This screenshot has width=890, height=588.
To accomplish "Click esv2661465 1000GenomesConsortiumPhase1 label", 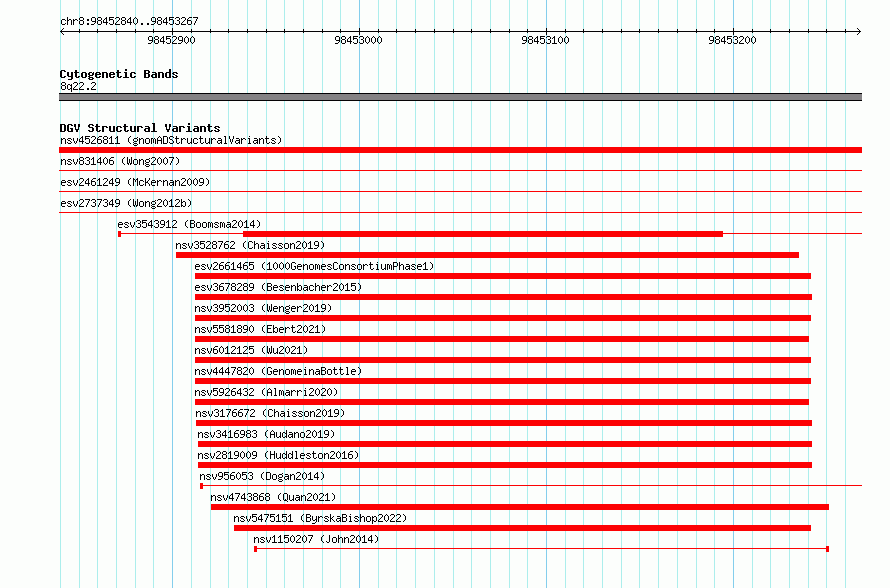I will [x=314, y=266].
